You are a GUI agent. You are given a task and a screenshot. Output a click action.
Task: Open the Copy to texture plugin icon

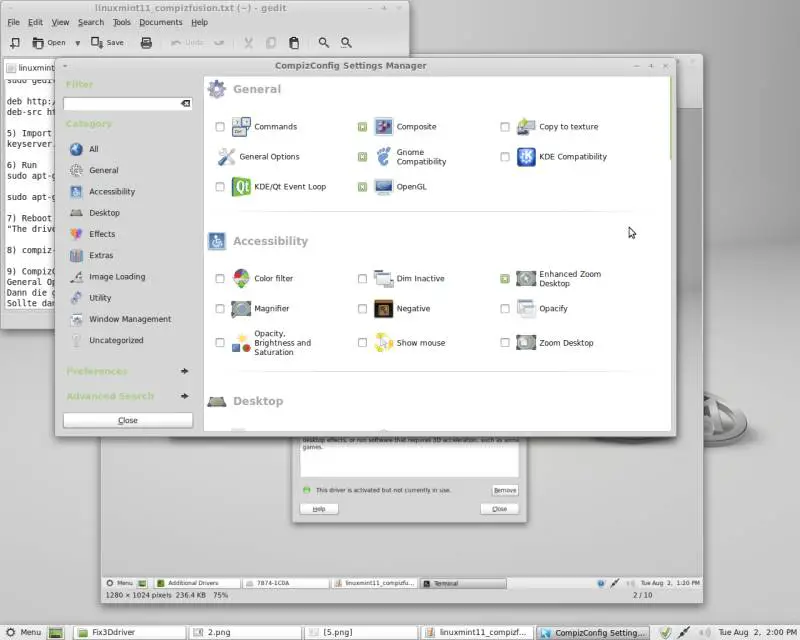[526, 127]
